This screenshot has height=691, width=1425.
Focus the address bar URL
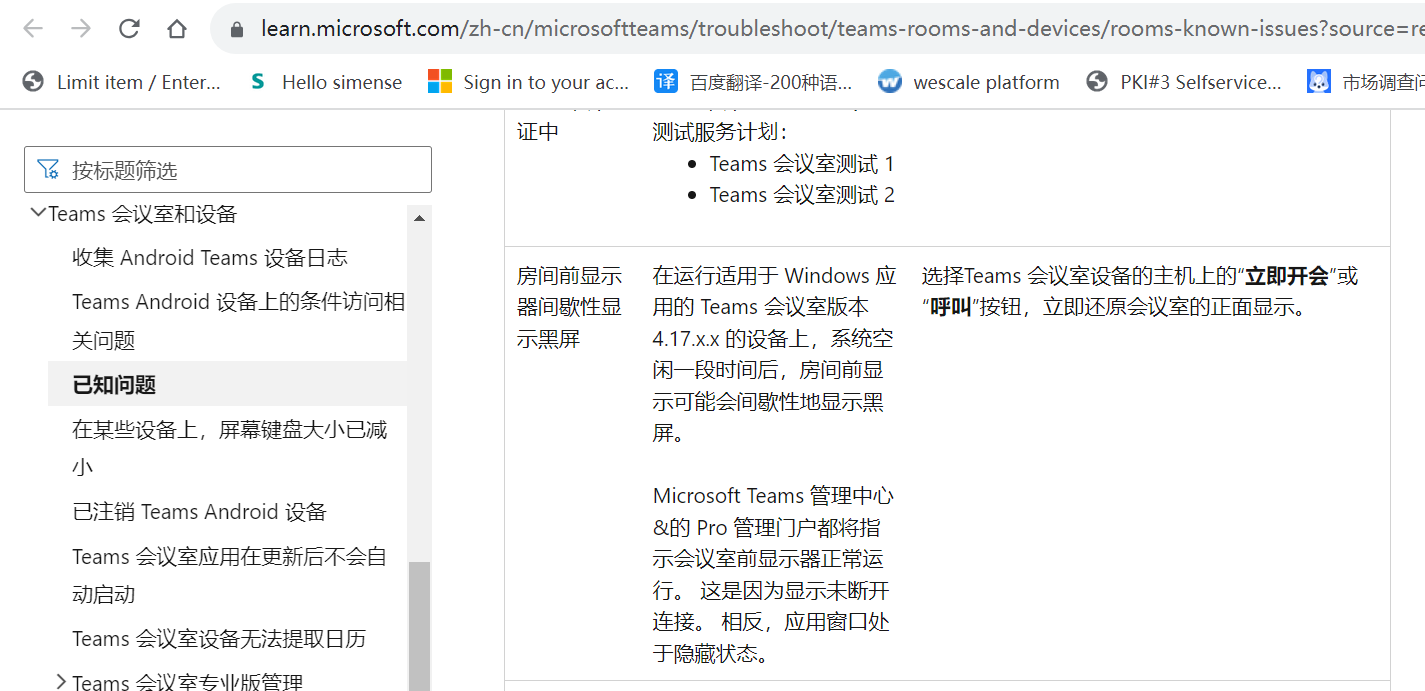(x=842, y=29)
